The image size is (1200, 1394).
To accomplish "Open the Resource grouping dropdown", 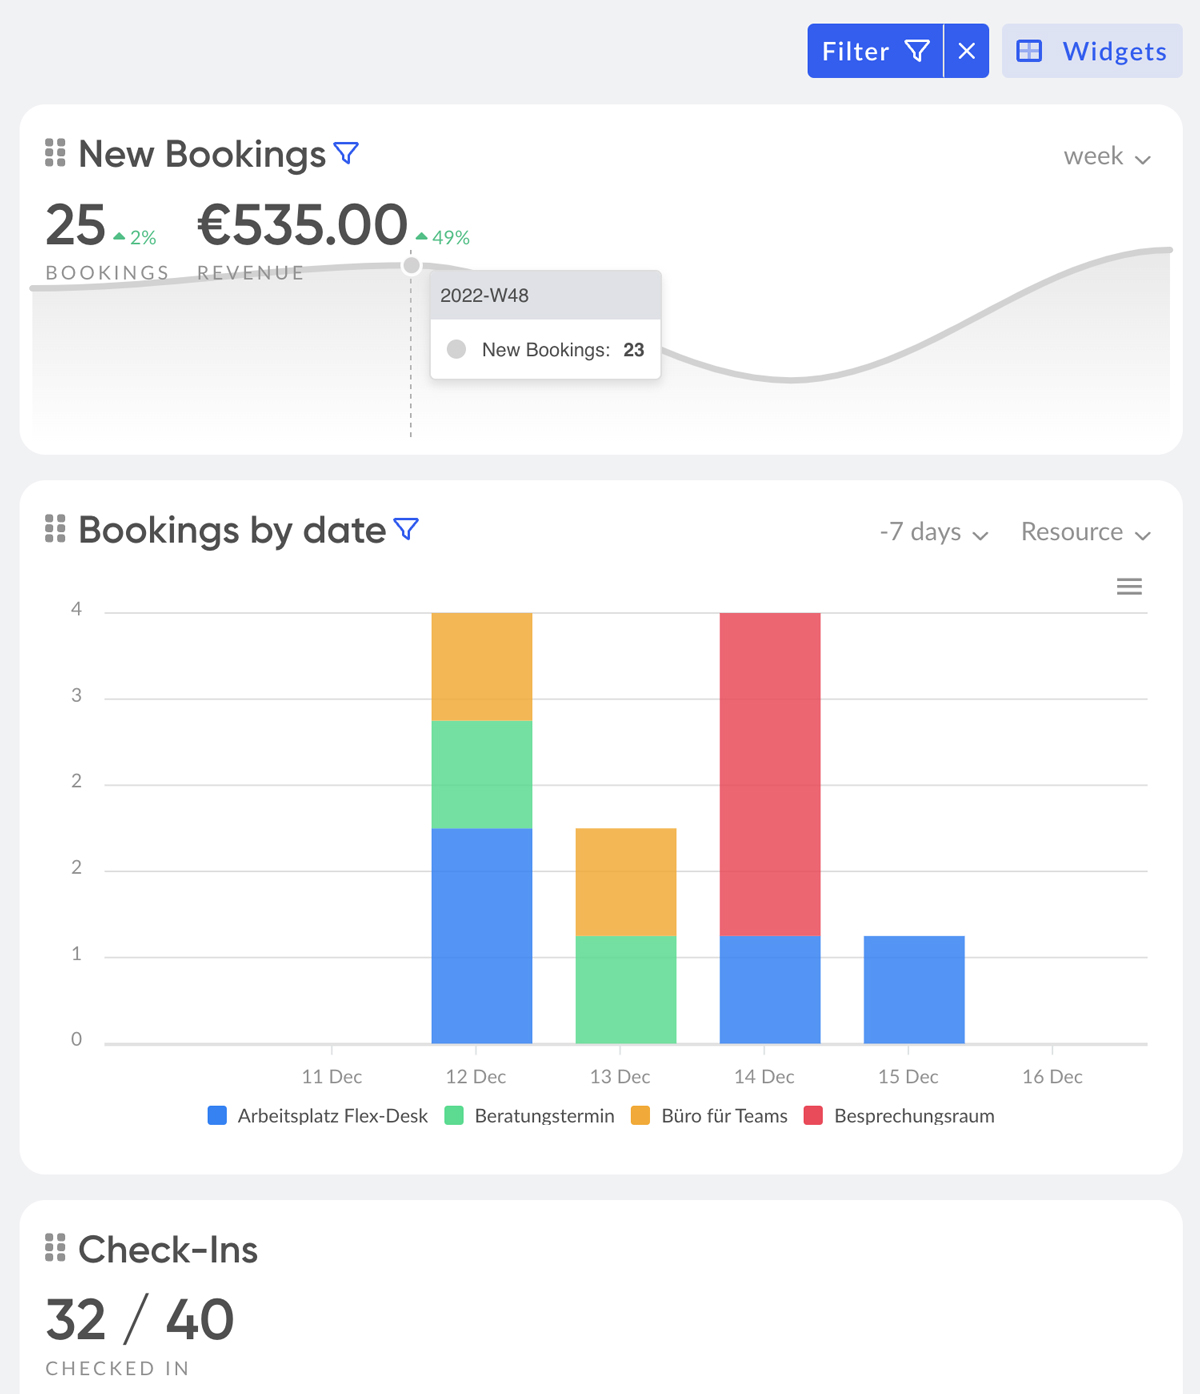I will (1085, 532).
